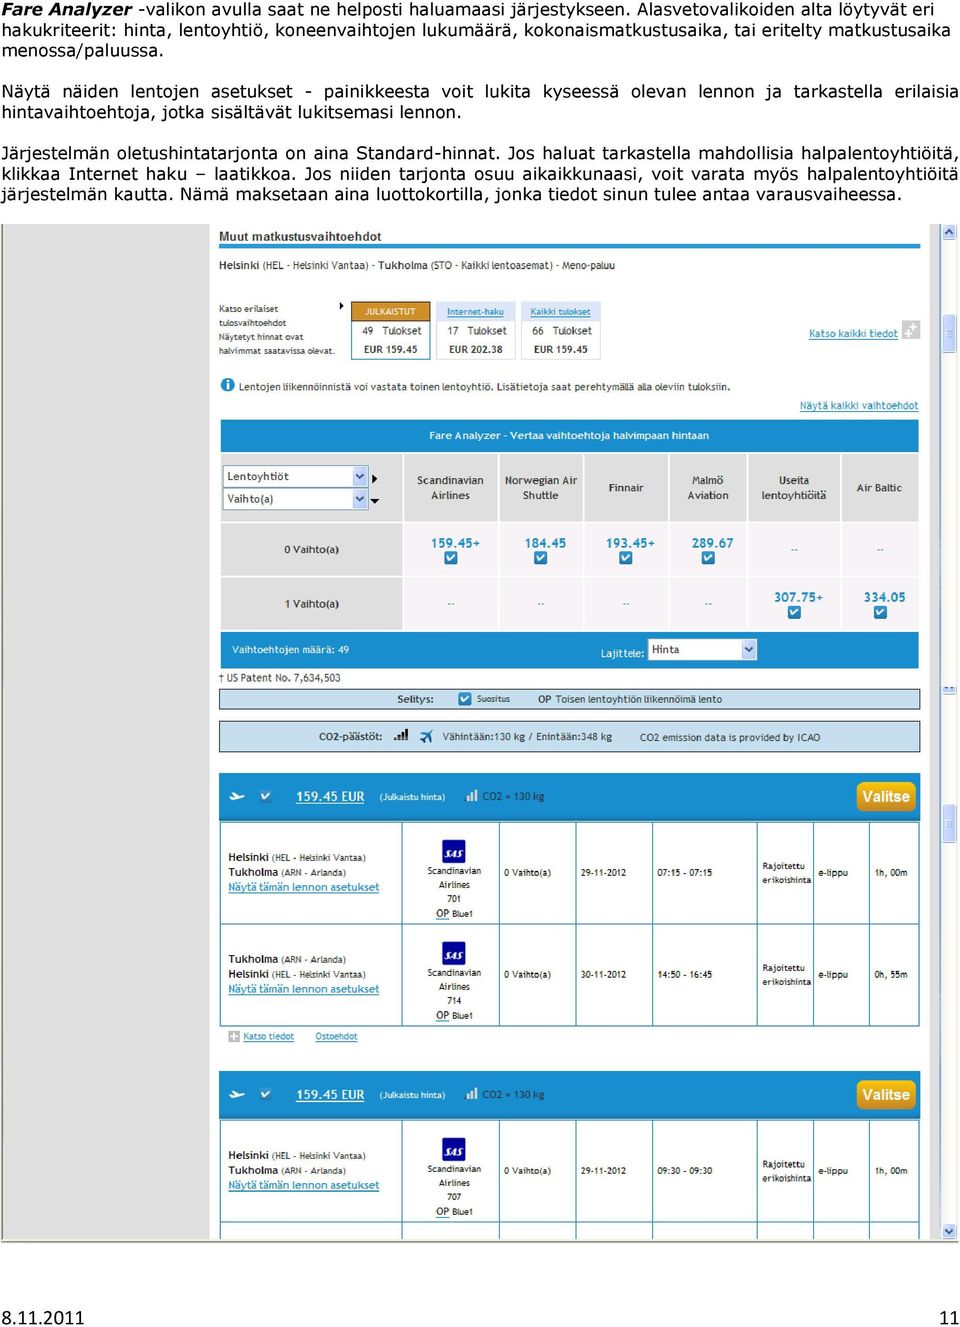960x1327 pixels.
Task: Click scrollbar up arrow at top
Action: pos(949,232)
